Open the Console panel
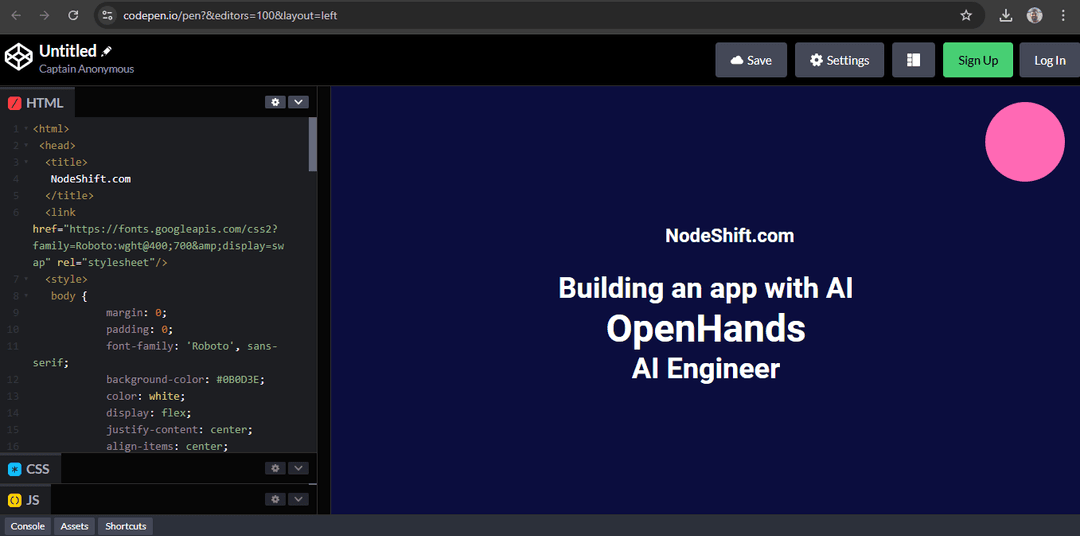 (28, 526)
